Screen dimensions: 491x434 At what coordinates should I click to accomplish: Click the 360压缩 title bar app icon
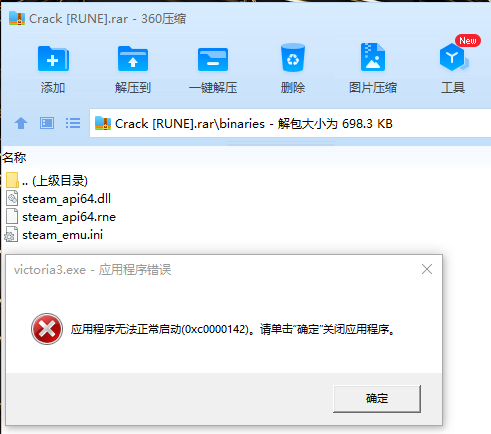(x=17, y=18)
